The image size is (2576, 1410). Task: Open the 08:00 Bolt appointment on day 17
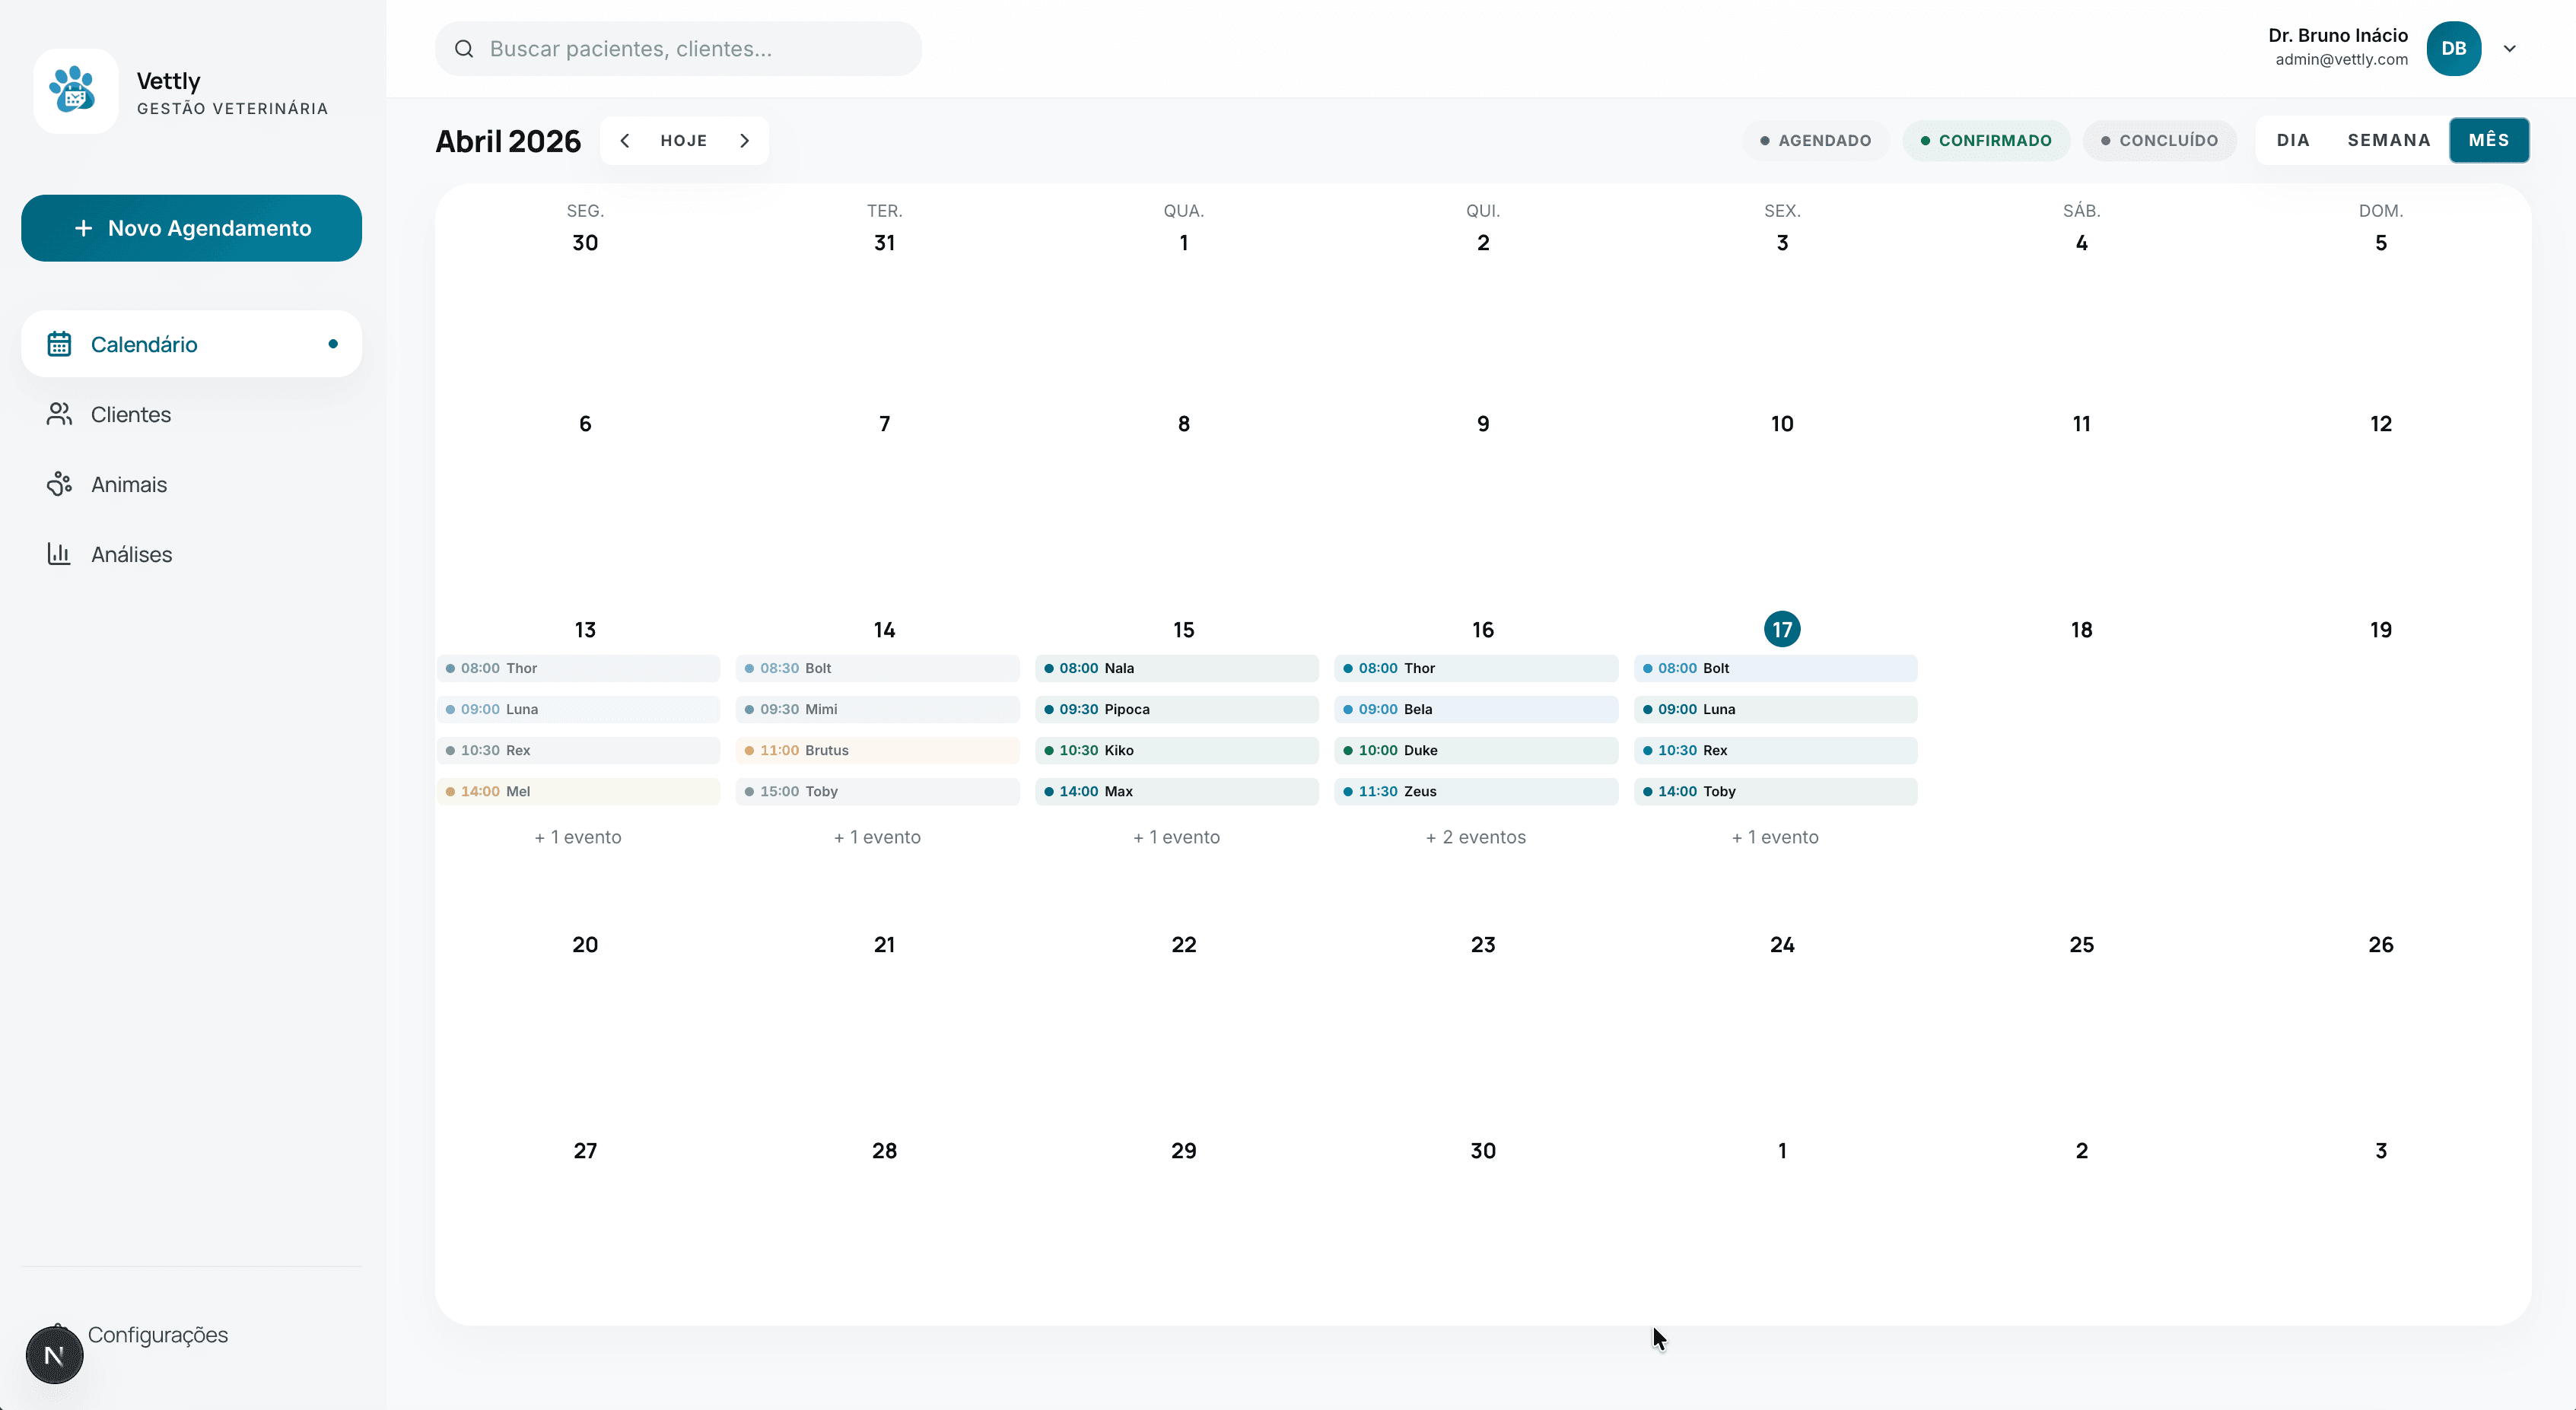[1775, 668]
